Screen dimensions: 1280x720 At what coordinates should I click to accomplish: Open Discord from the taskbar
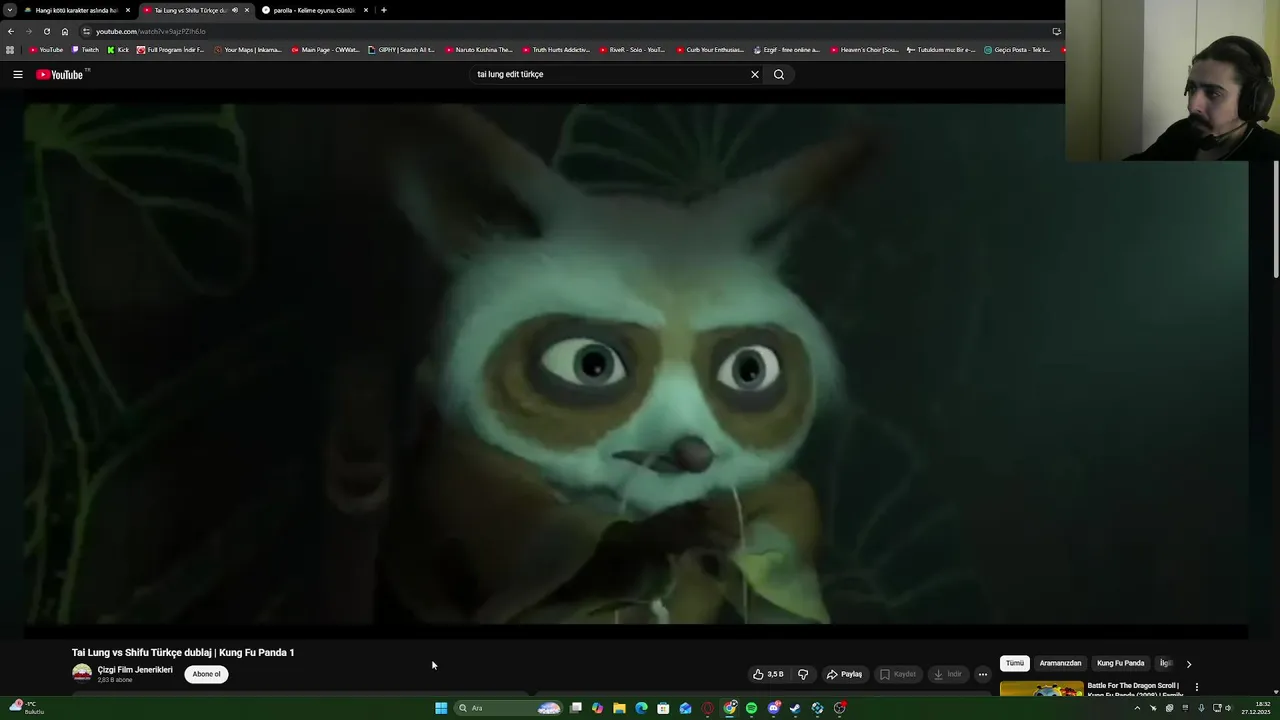click(x=773, y=708)
